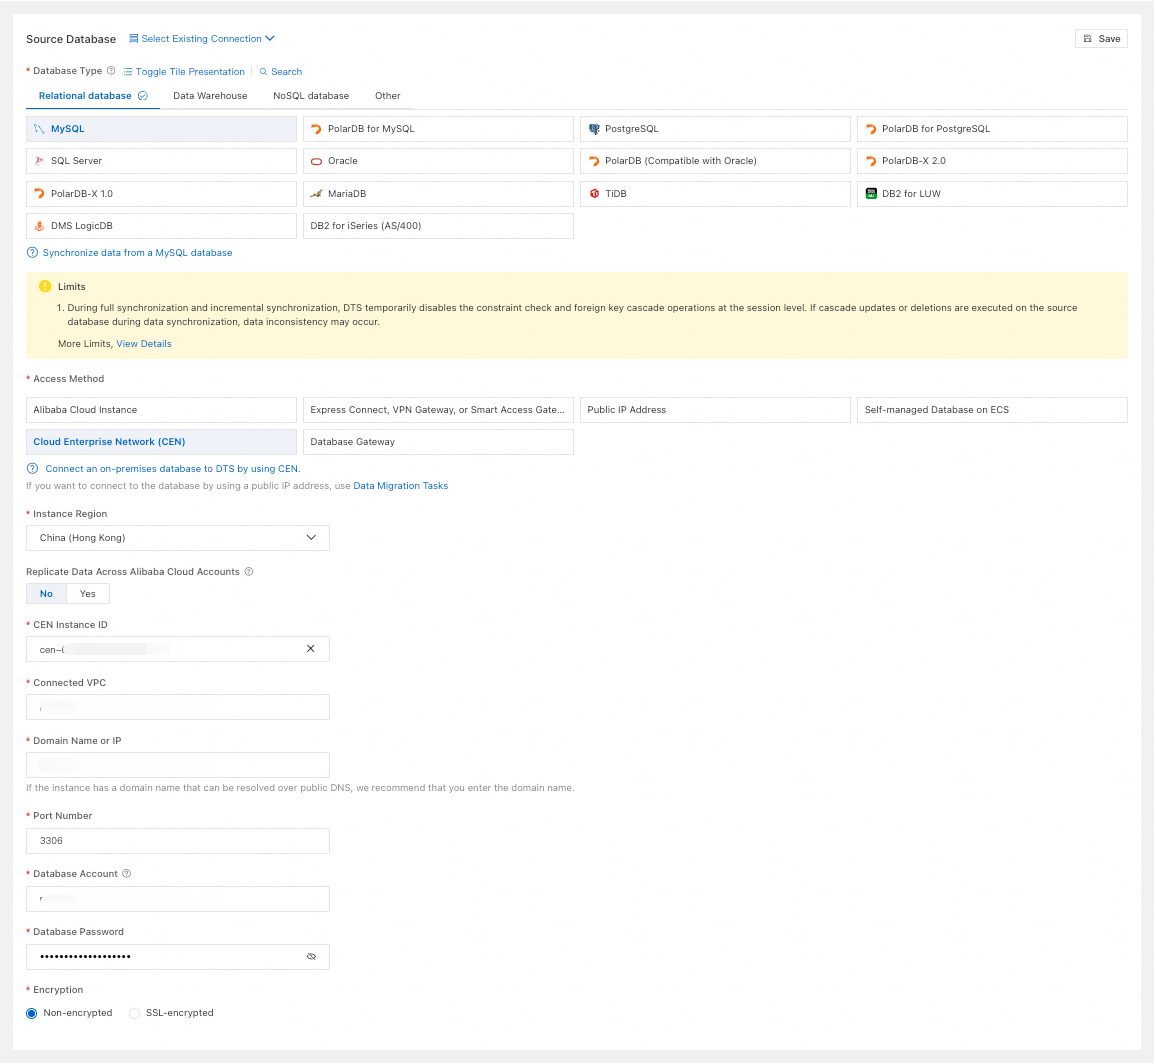1155x1064 pixels.
Task: Switch to NoSQL database tab
Action: click(311, 96)
